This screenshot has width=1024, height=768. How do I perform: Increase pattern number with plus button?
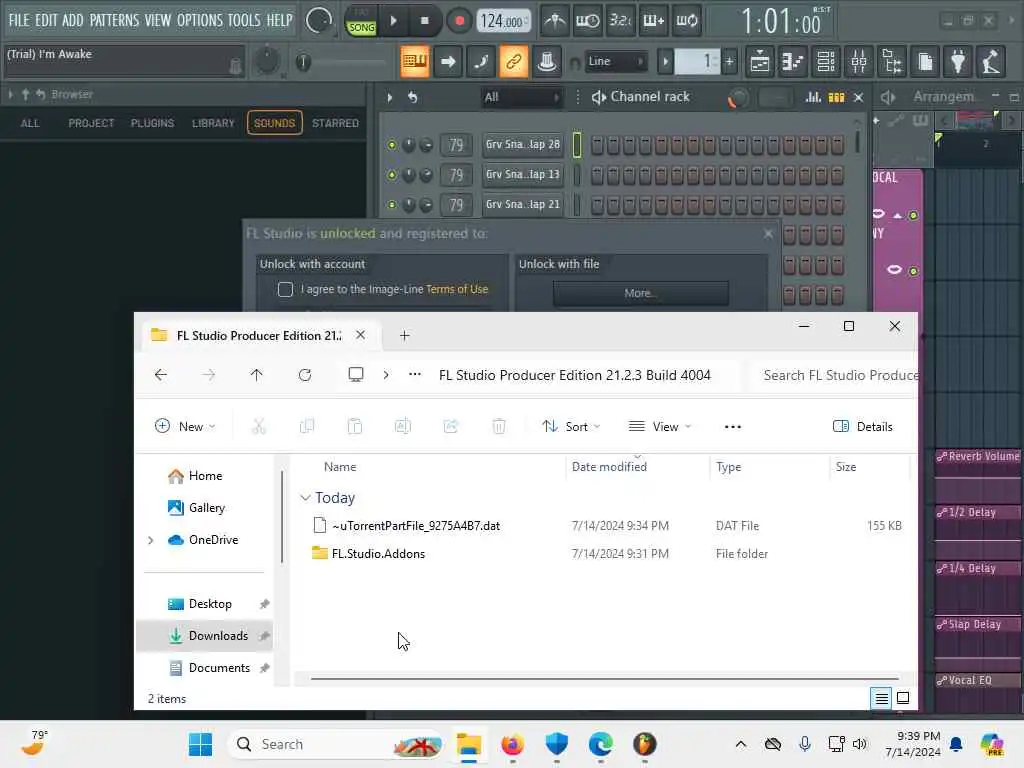click(729, 62)
